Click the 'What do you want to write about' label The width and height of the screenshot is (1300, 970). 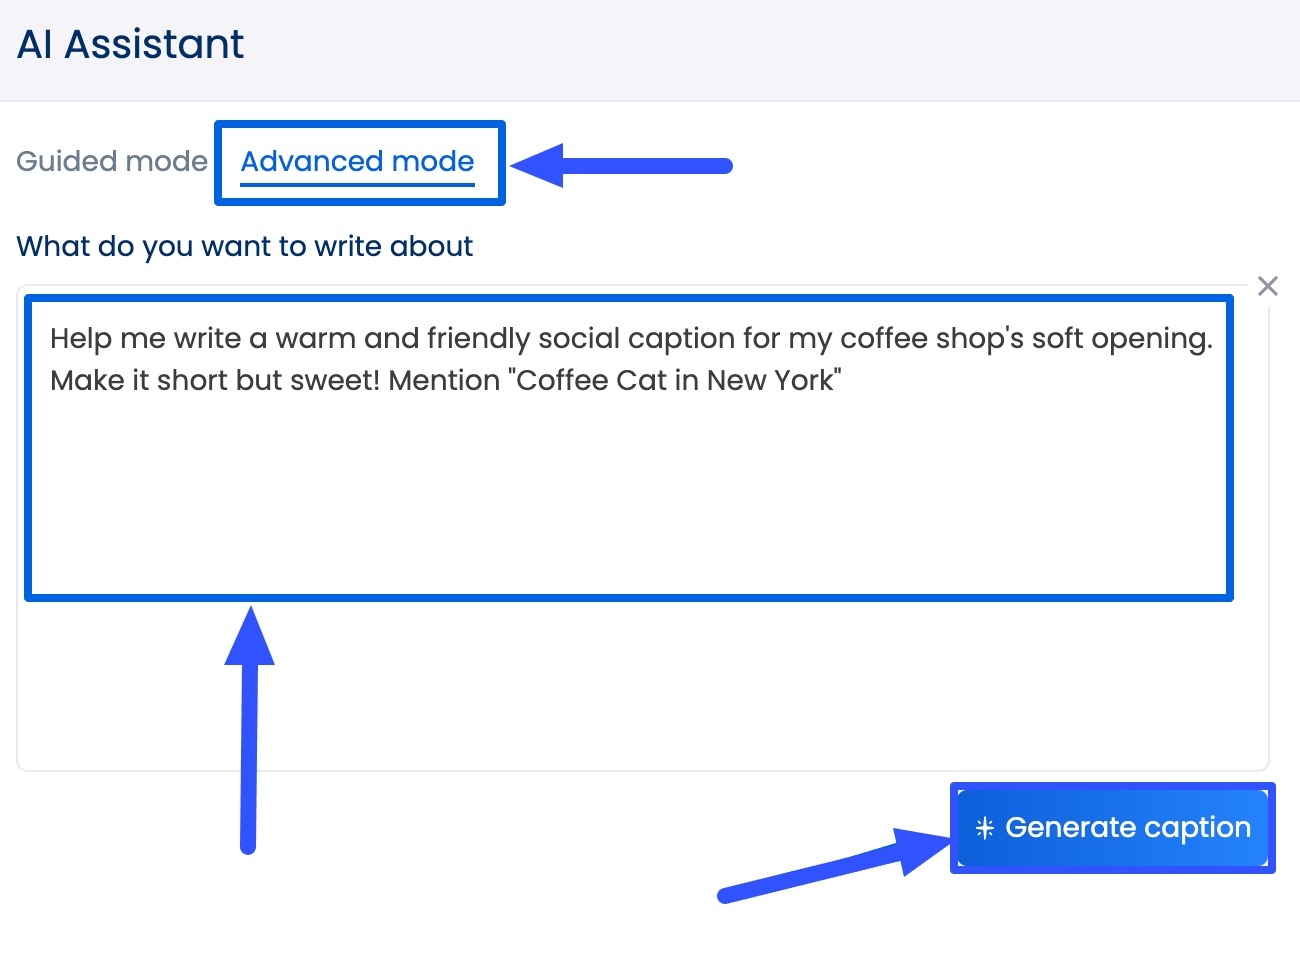pos(245,246)
